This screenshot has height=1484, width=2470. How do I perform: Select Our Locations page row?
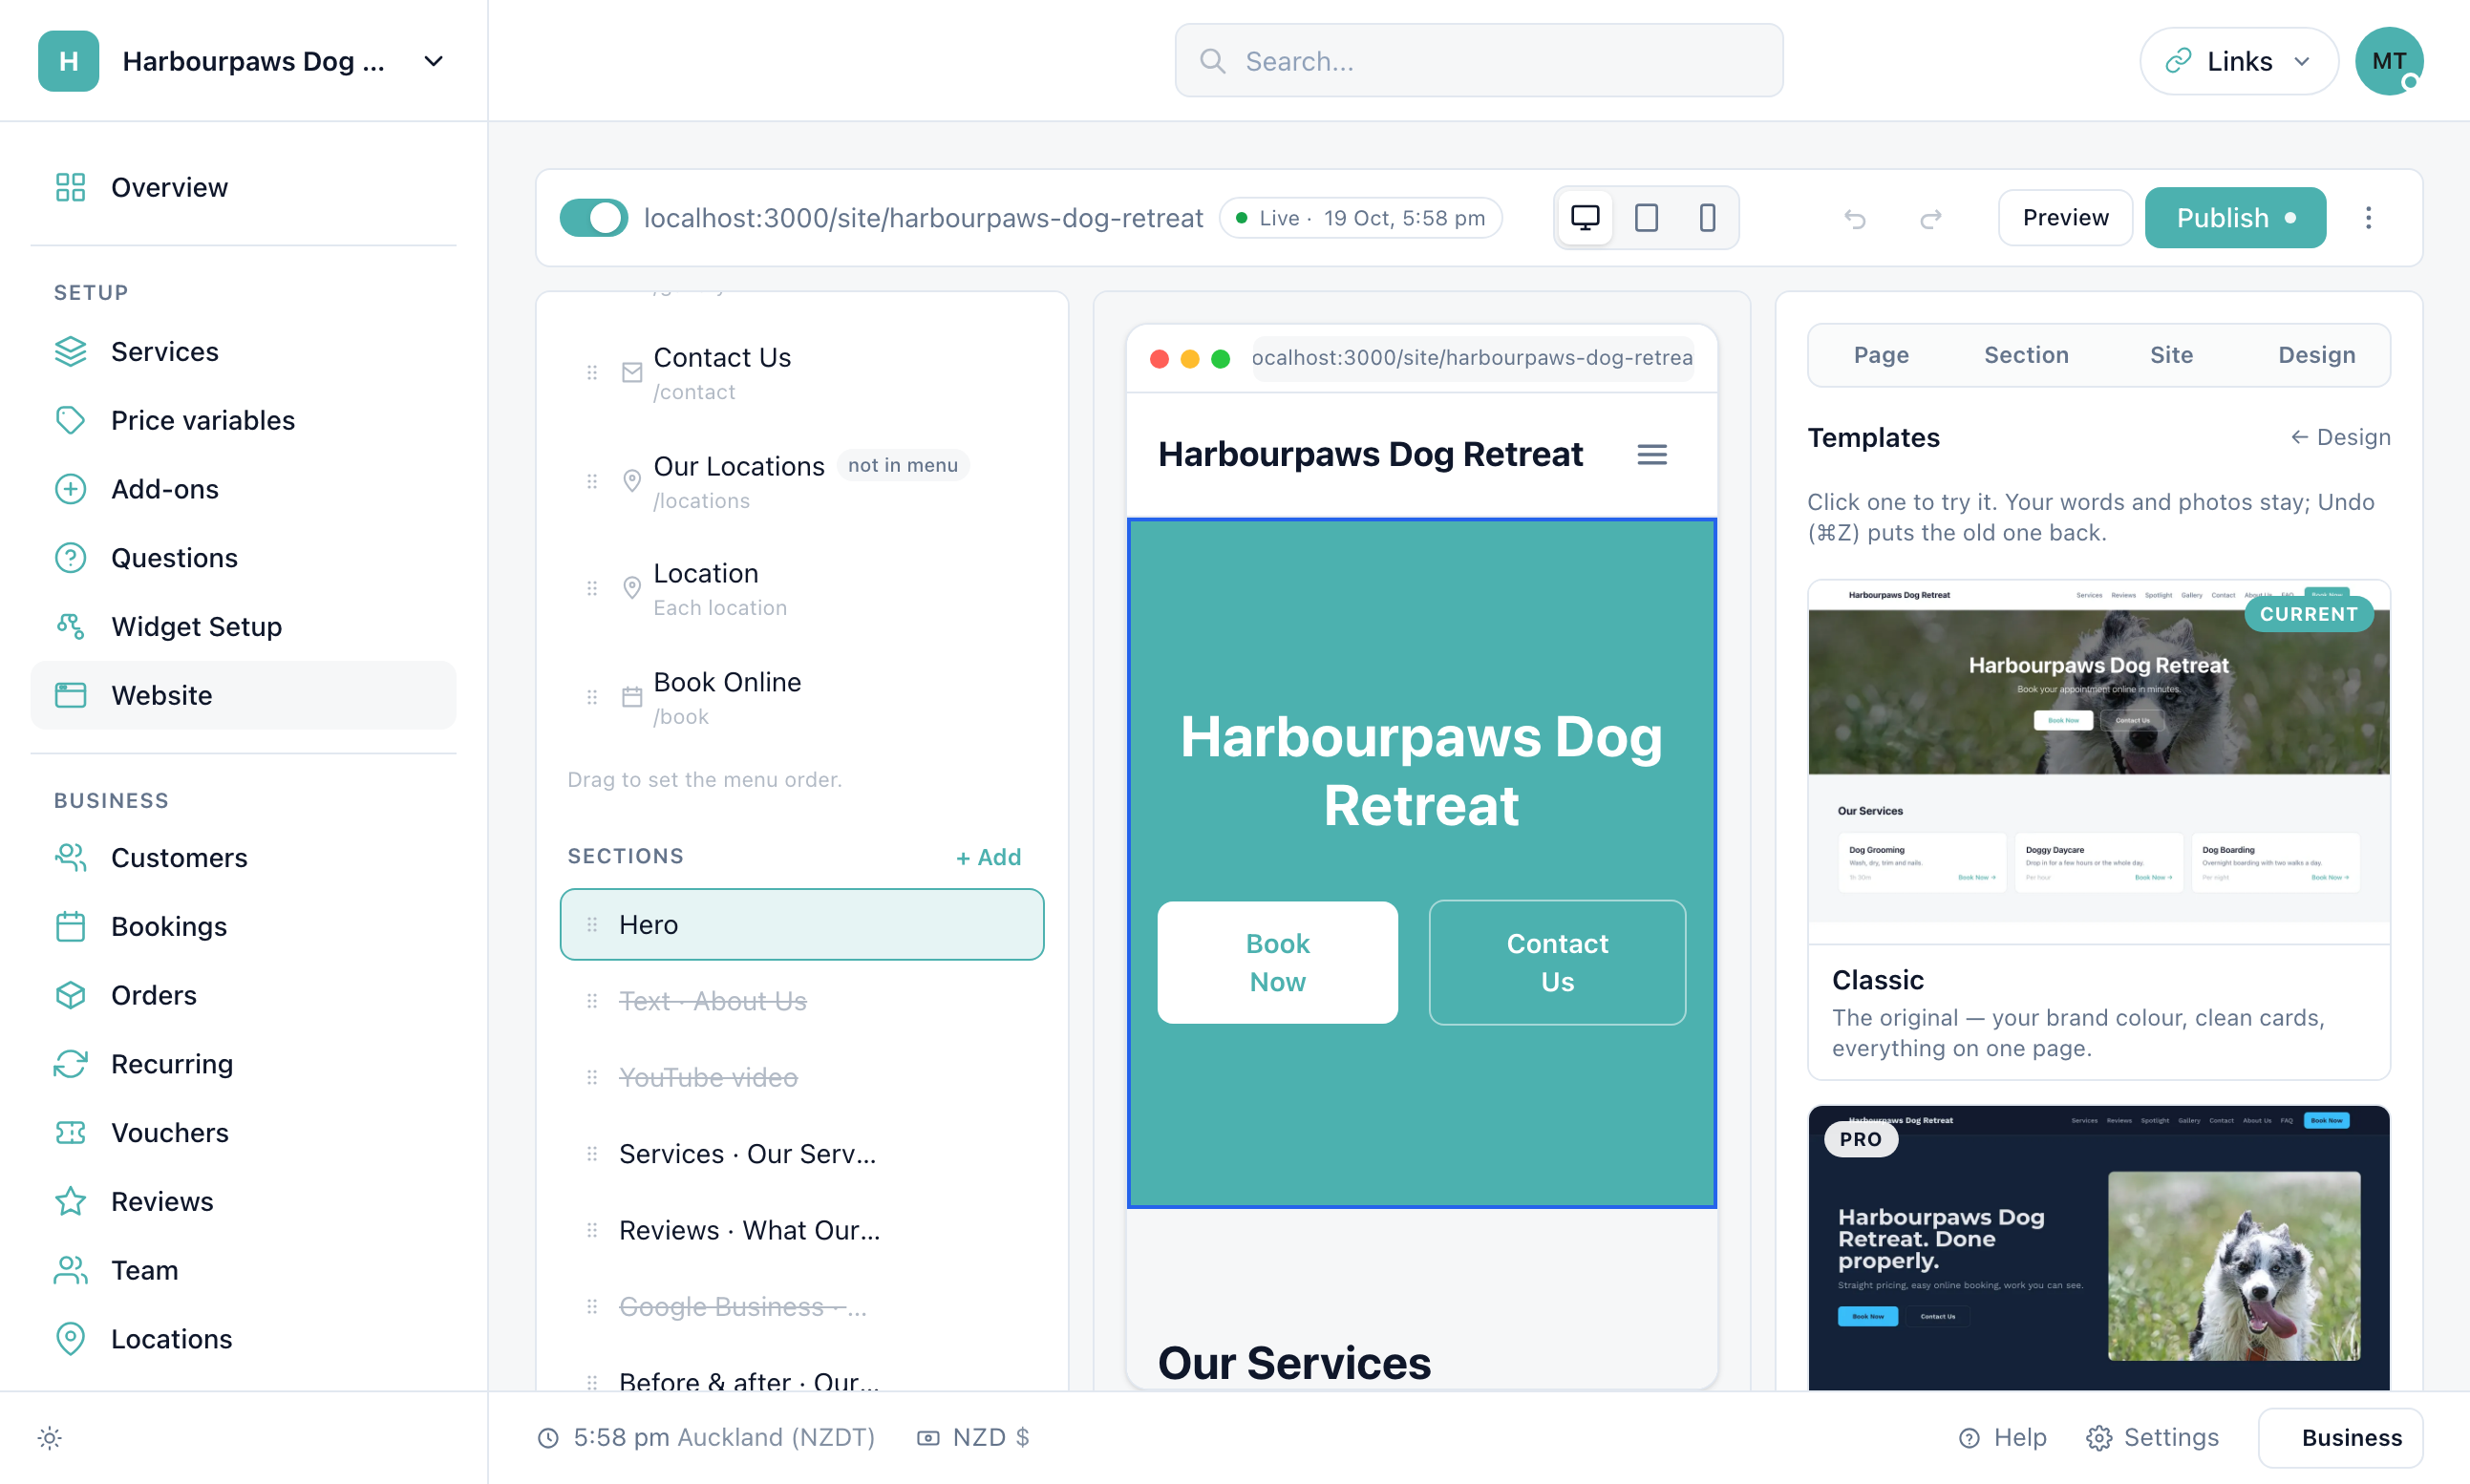pos(802,481)
